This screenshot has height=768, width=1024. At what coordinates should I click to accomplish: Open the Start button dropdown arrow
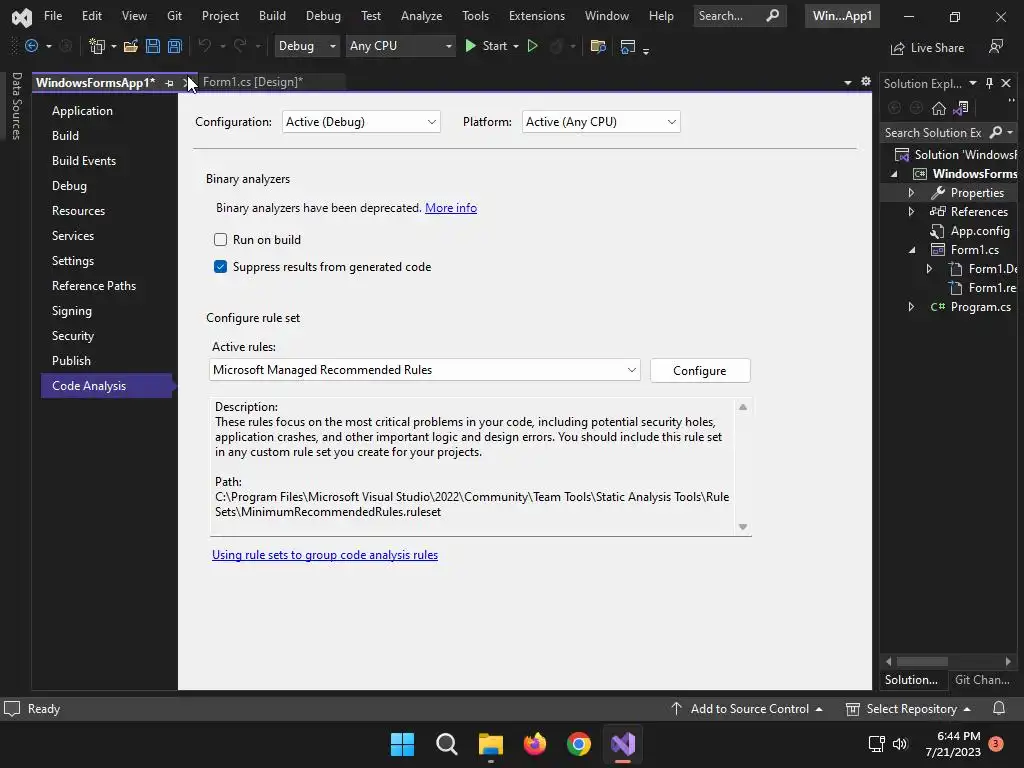(x=516, y=46)
